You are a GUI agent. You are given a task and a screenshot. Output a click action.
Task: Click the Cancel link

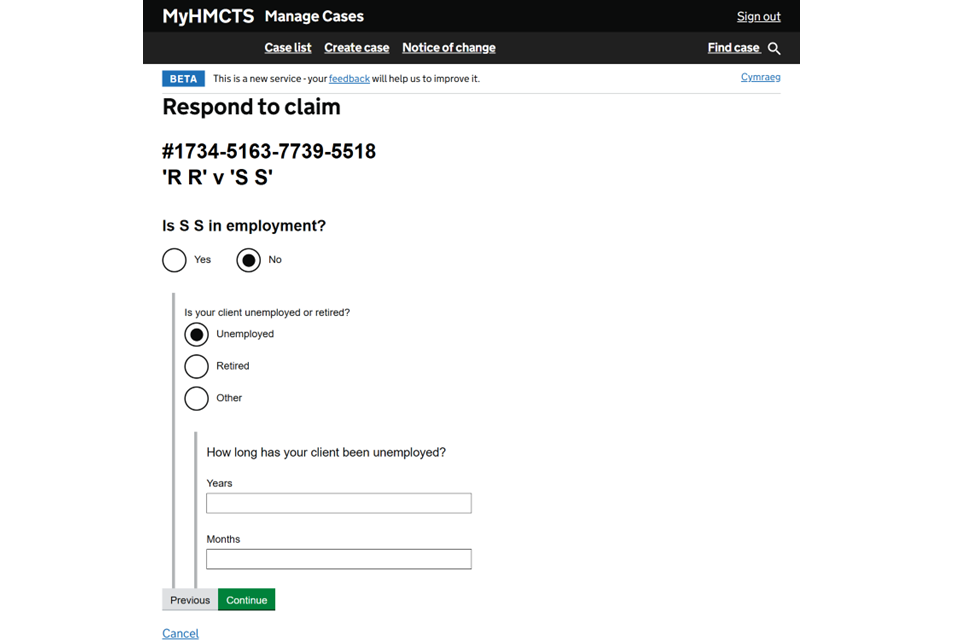pyautogui.click(x=180, y=633)
